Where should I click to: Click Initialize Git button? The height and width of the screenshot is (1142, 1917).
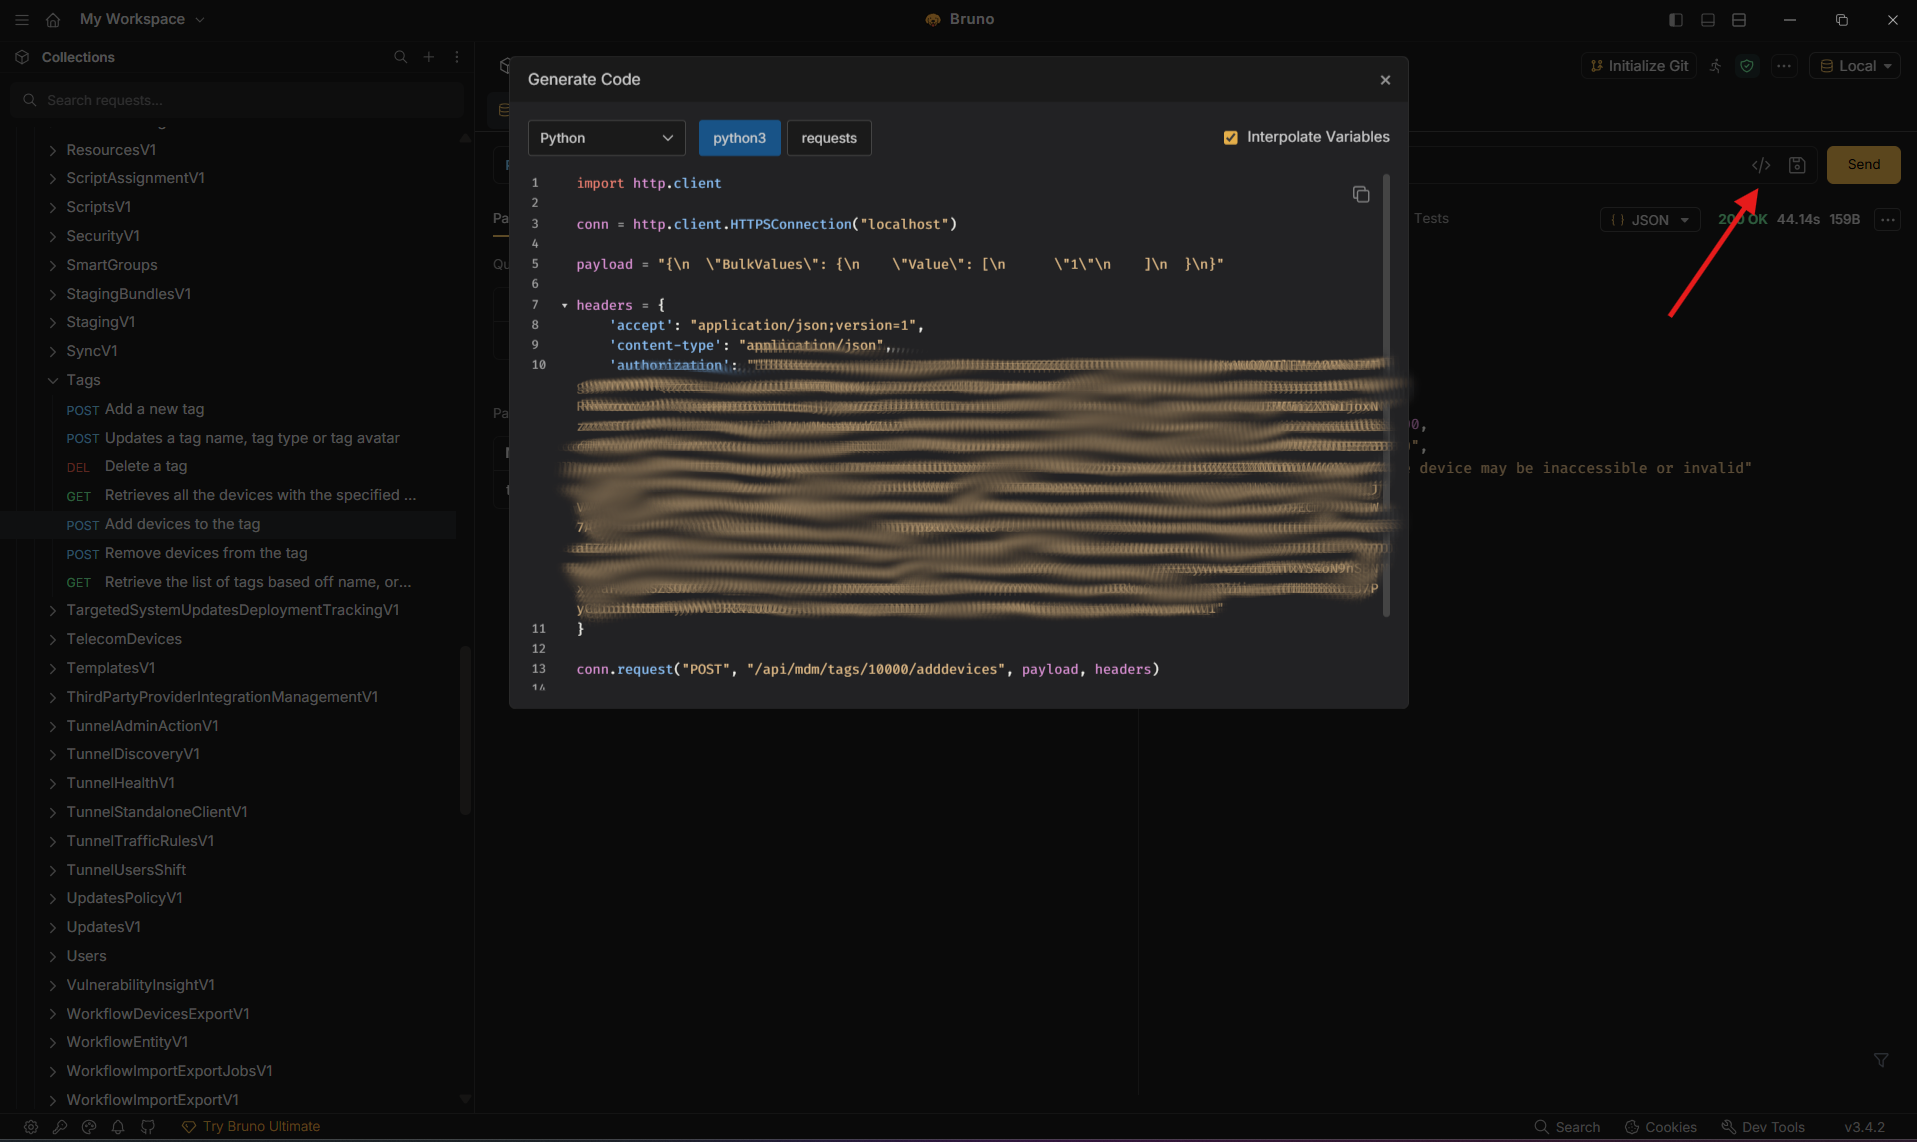tap(1638, 66)
